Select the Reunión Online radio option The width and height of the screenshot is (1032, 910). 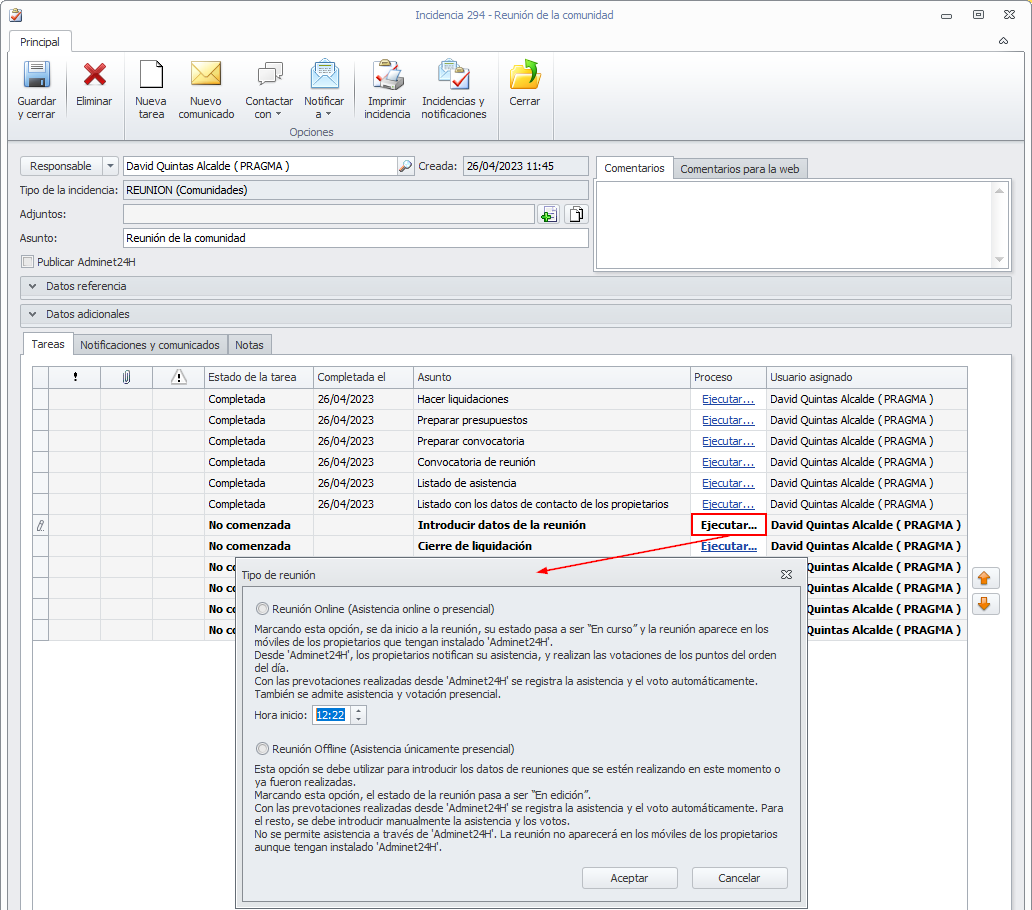pyautogui.click(x=263, y=609)
